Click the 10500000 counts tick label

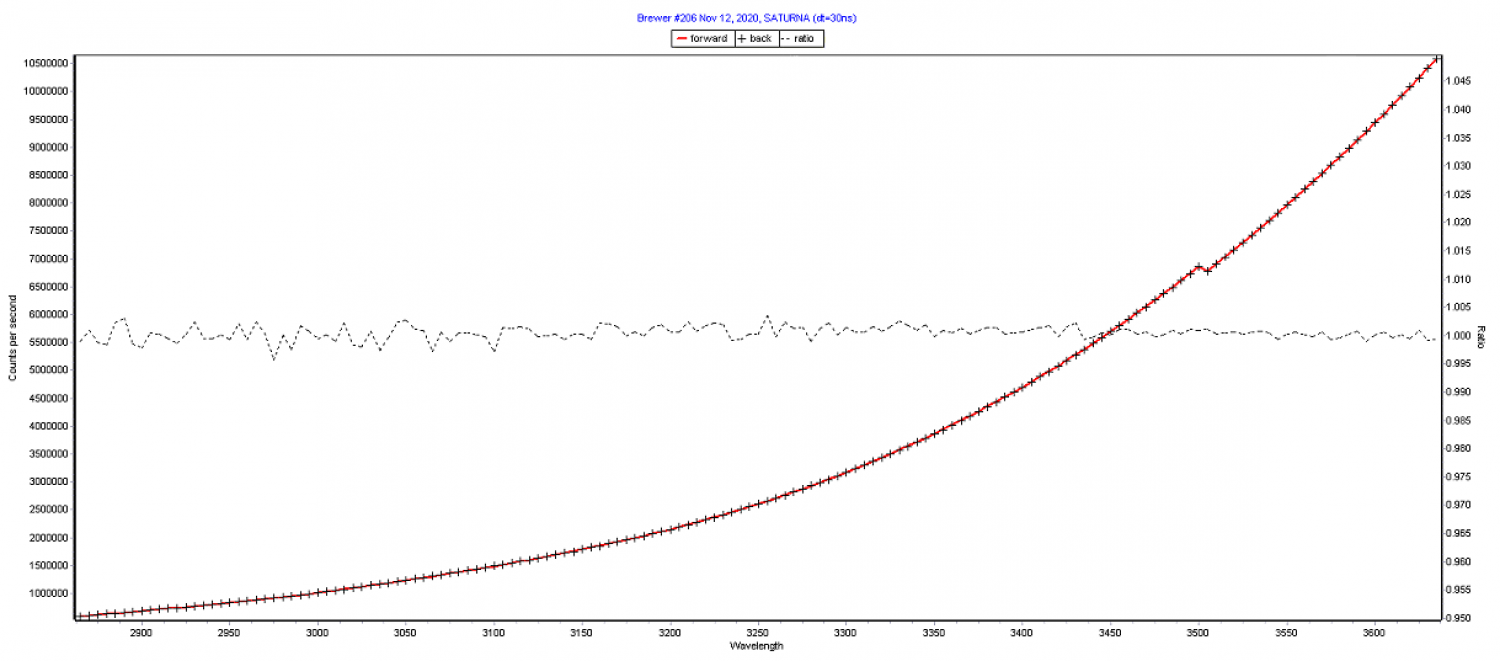point(43,63)
